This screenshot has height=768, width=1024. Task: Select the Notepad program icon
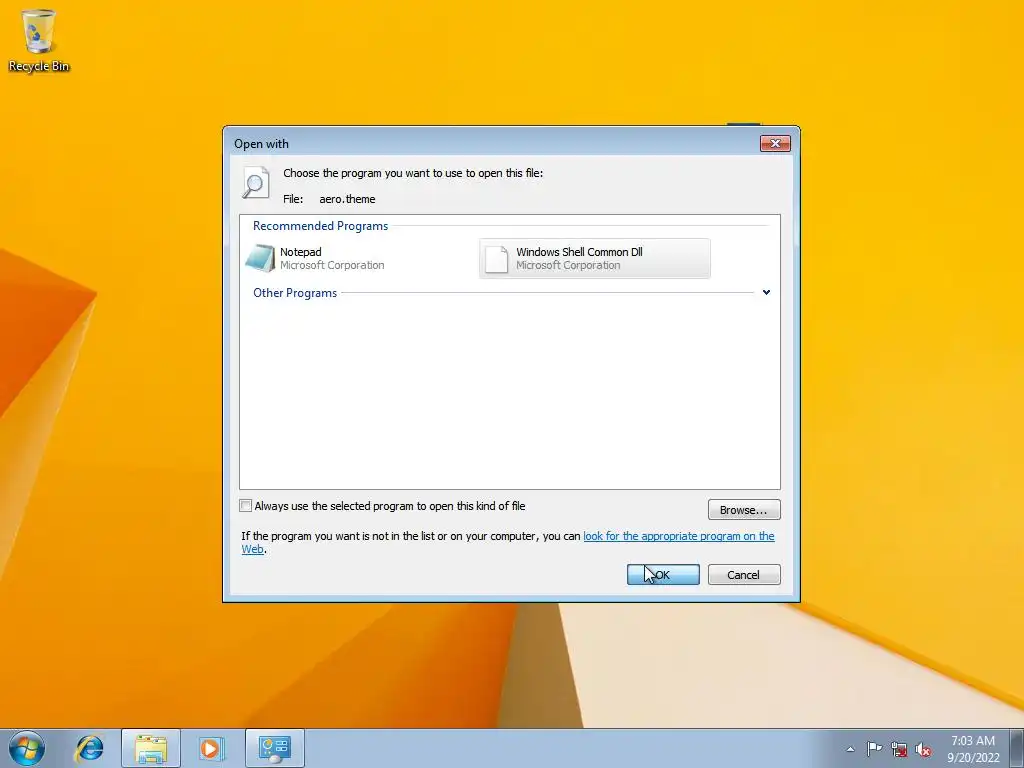(x=260, y=258)
